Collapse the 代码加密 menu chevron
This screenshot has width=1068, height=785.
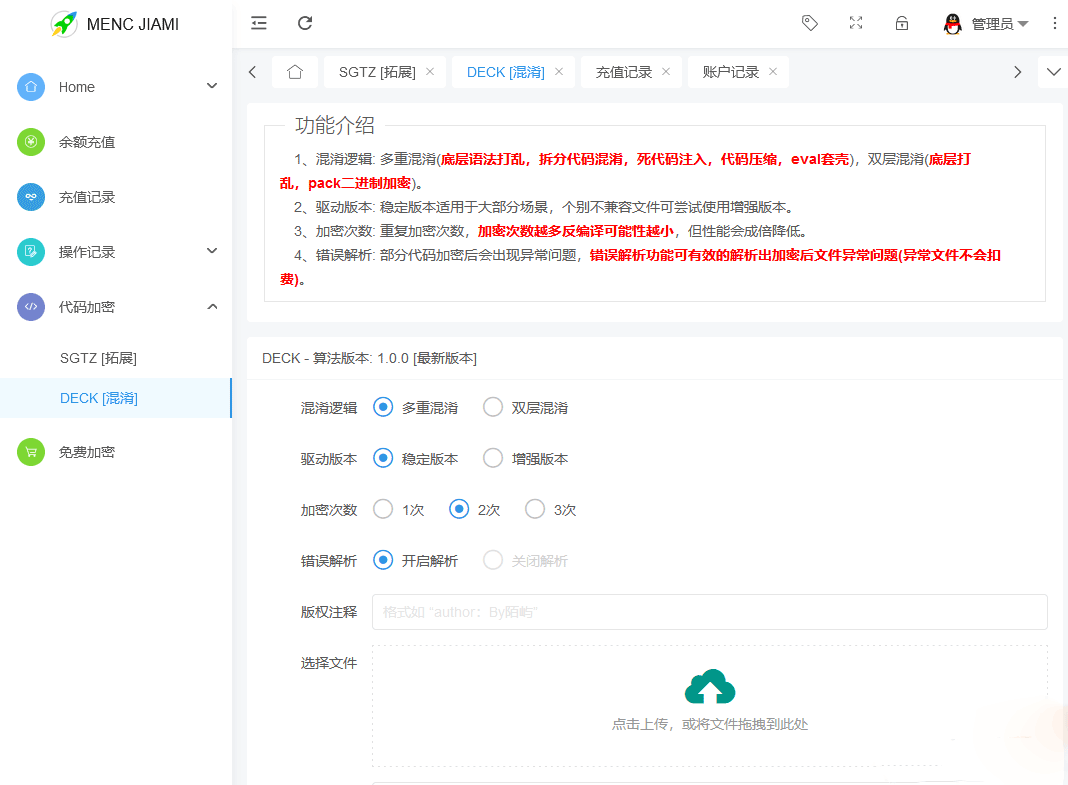pos(212,306)
